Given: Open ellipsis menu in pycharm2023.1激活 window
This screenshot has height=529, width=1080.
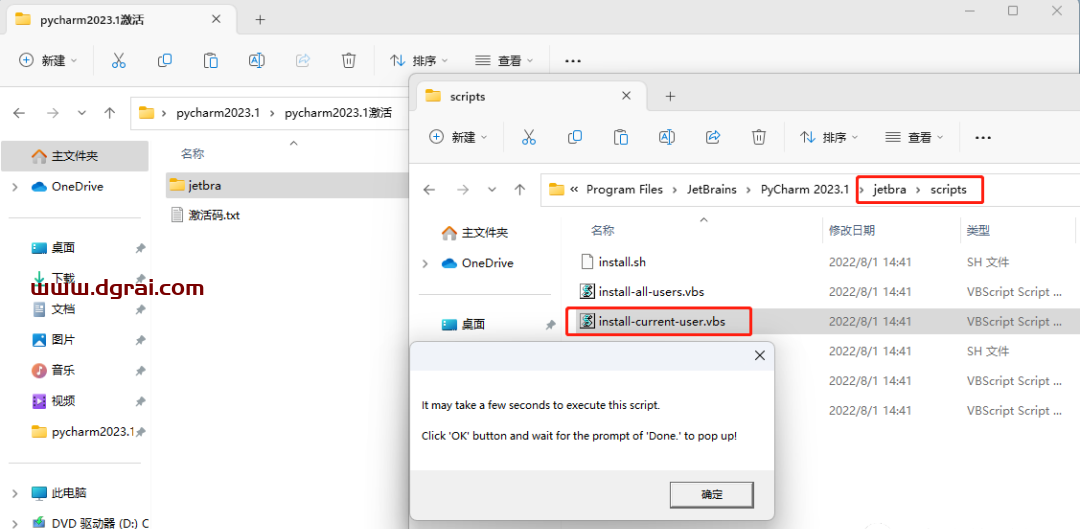Looking at the screenshot, I should (573, 61).
